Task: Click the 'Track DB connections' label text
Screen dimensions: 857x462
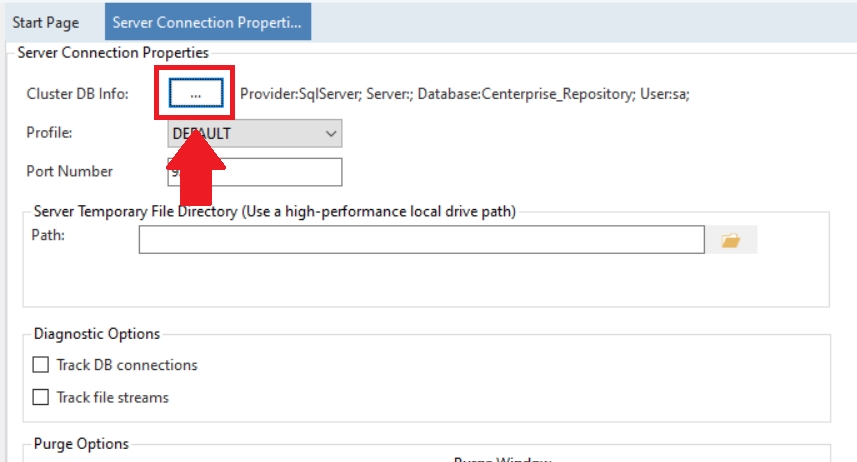Action: (127, 365)
